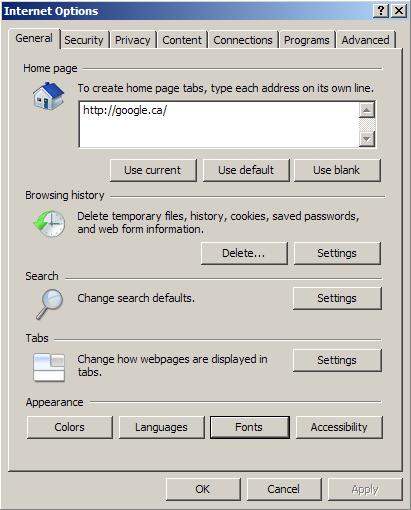
Task: Click Delete... under Browsing history
Action: pyautogui.click(x=244, y=253)
